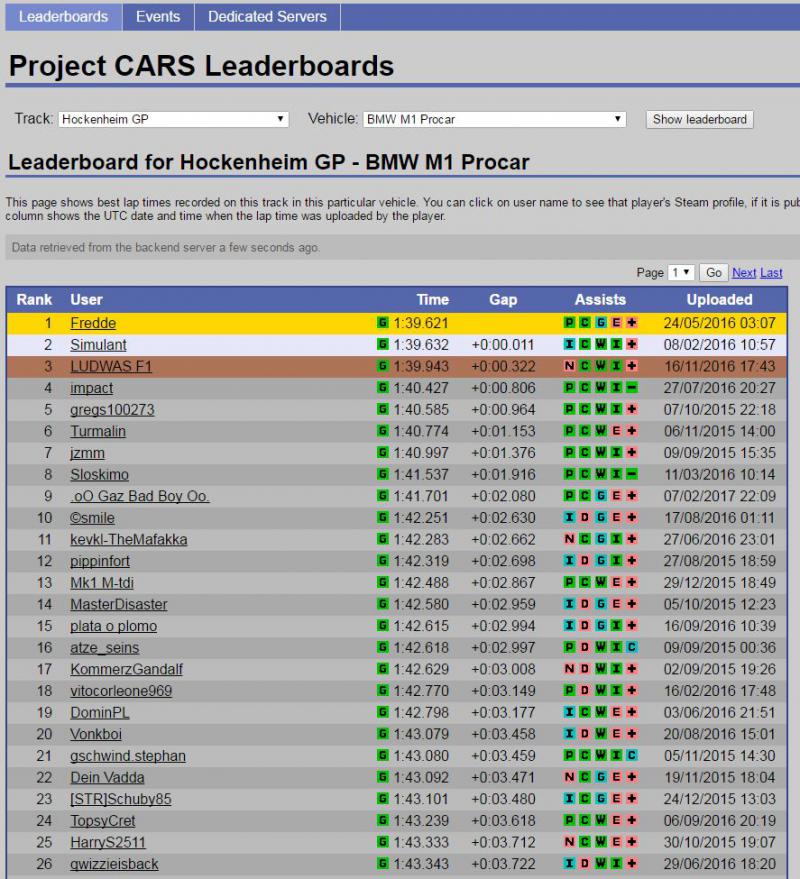This screenshot has height=879, width=800.
Task: Open Sloskimo user profile
Action: 99,475
